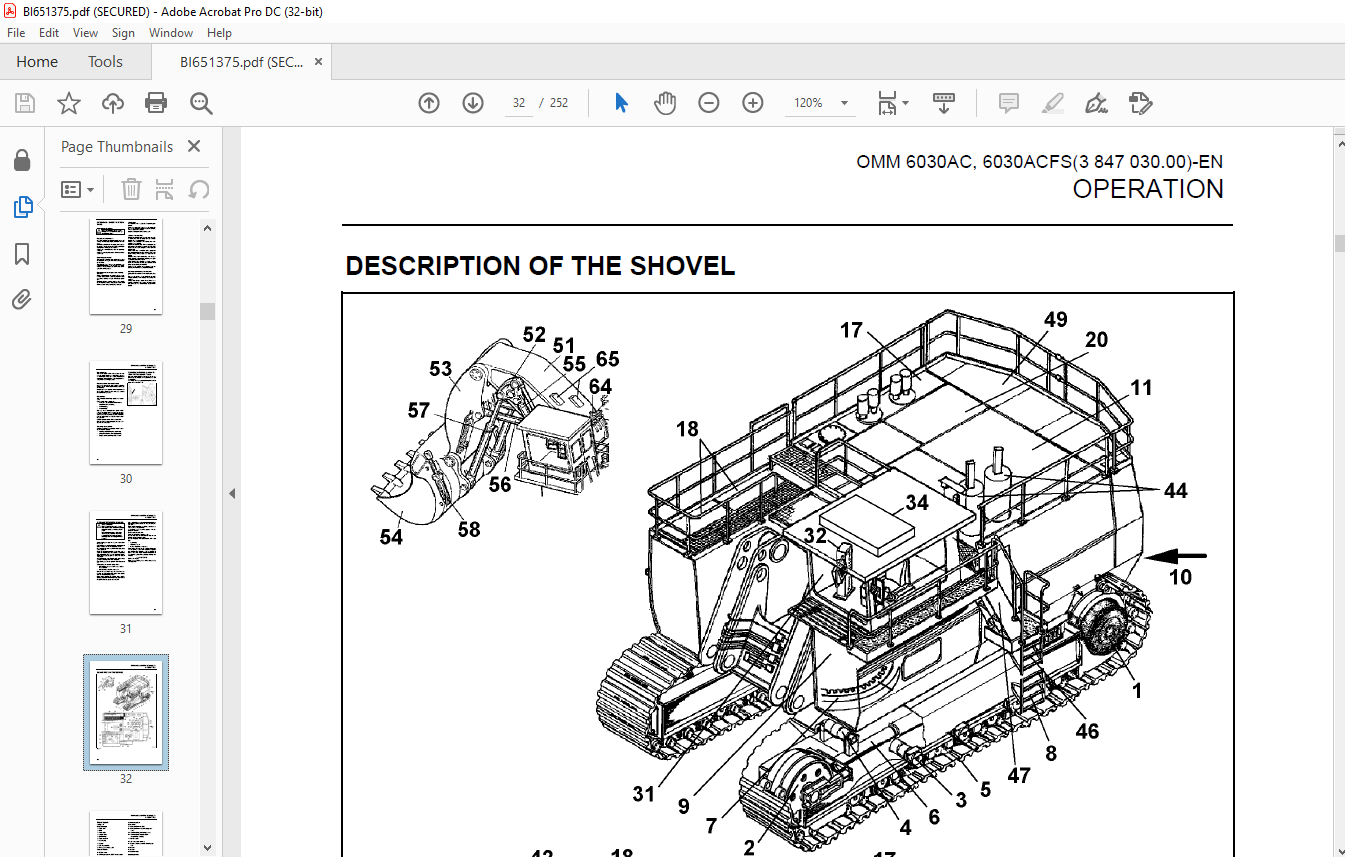Select page 29 thumbnail
The image size is (1345, 857).
[126, 266]
